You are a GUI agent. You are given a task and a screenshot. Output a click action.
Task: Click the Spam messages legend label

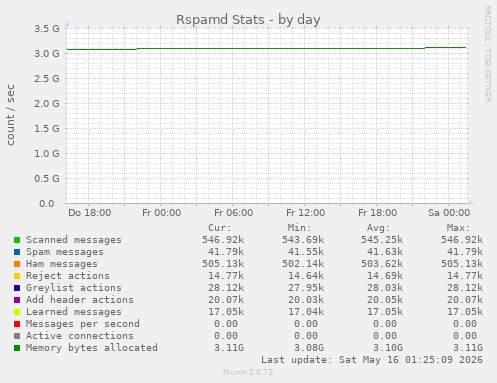click(65, 252)
